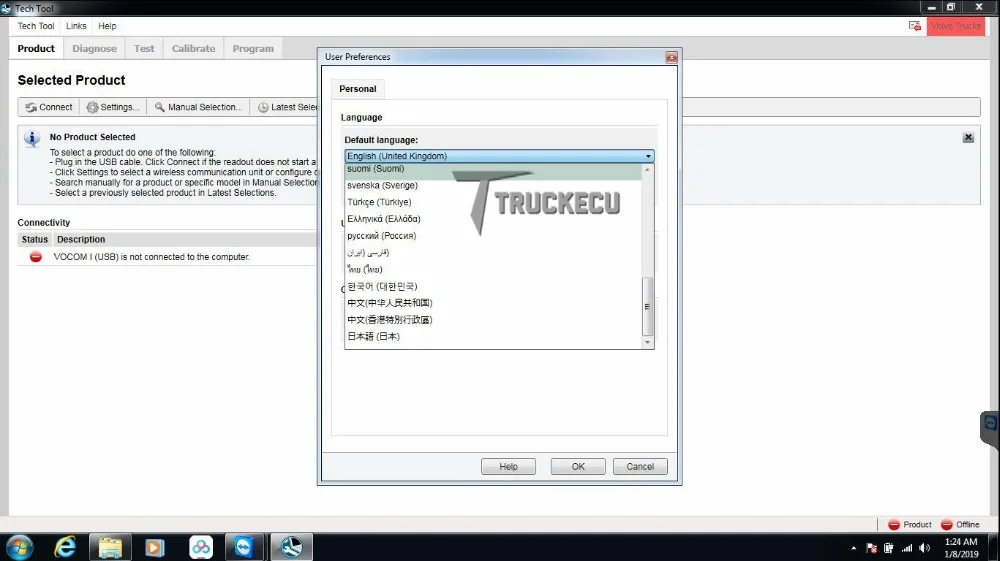
Task: Choose Türkçe (Türkiye) language
Action: pyautogui.click(x=493, y=202)
